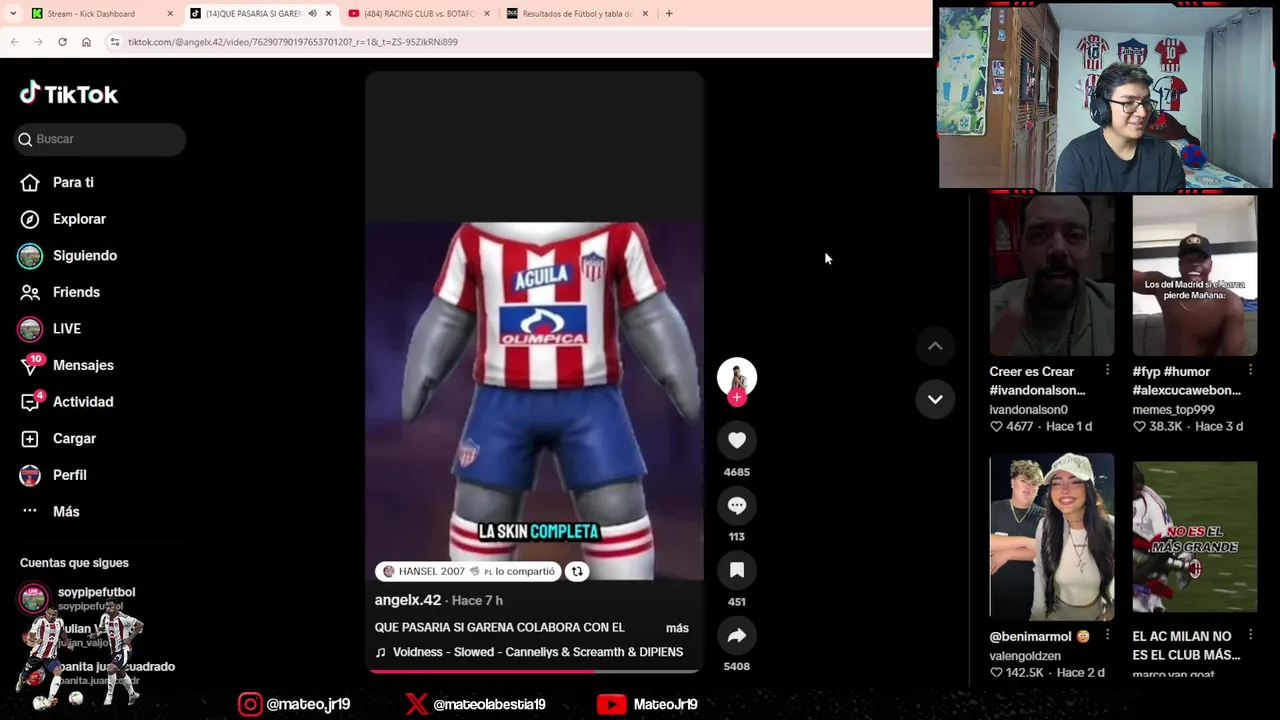
Task: Open the creator's avatar beside video
Action: point(737,377)
